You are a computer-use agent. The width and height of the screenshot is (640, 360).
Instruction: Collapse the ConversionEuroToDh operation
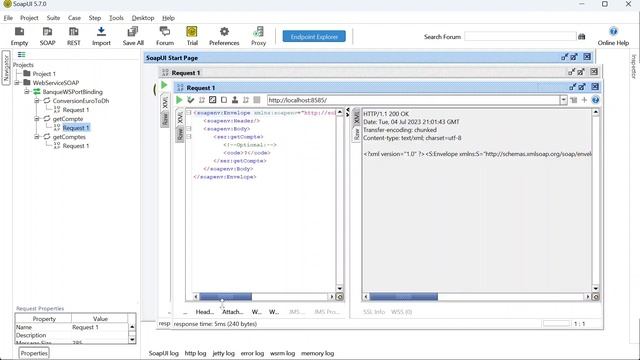click(x=37, y=100)
